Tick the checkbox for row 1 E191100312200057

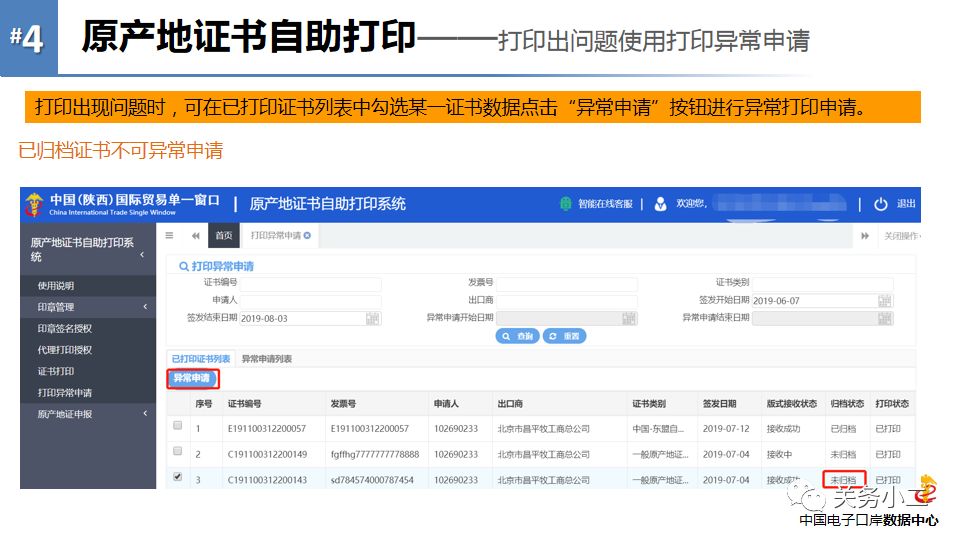click(178, 426)
